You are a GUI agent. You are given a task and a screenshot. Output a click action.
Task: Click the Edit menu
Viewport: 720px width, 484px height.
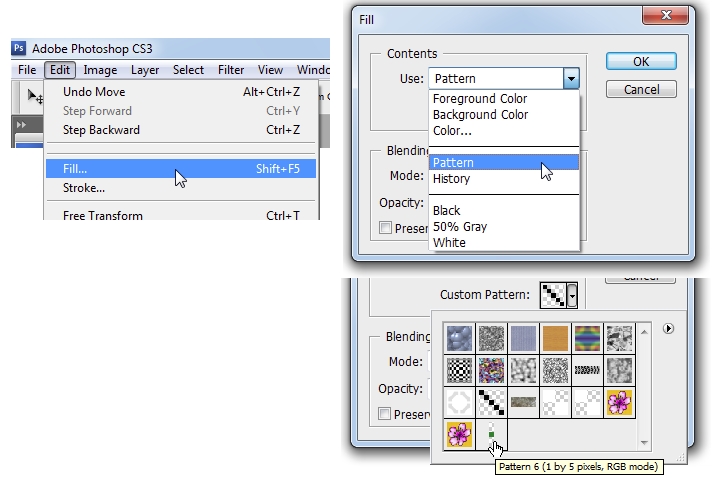[60, 70]
